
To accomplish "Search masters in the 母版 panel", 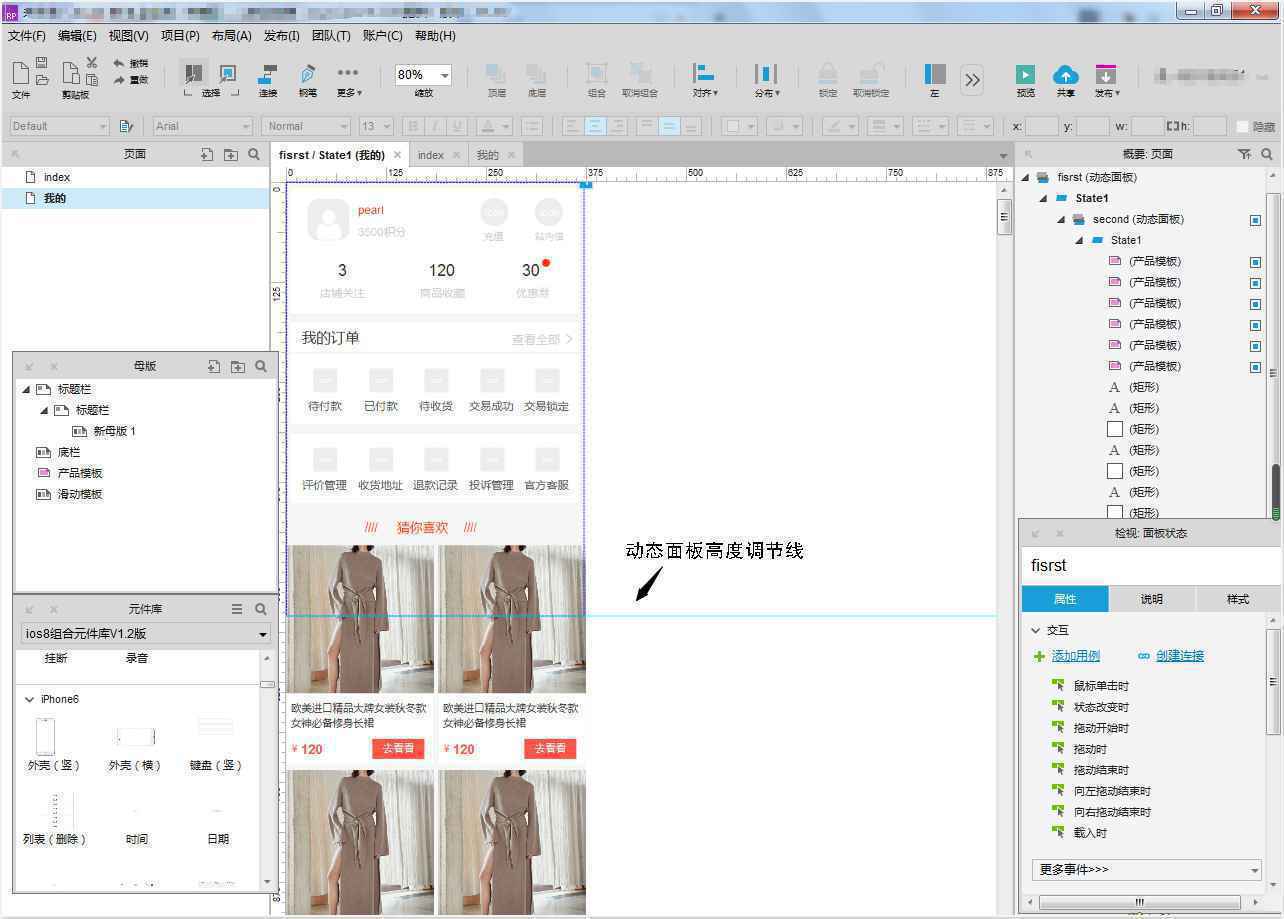I will (261, 366).
